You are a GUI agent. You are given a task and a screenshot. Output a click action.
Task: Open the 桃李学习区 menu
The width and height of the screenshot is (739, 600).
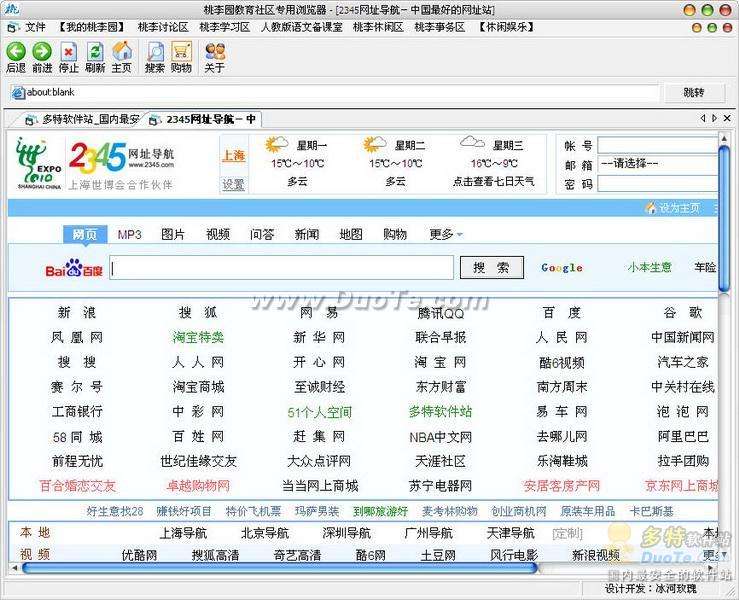[225, 27]
